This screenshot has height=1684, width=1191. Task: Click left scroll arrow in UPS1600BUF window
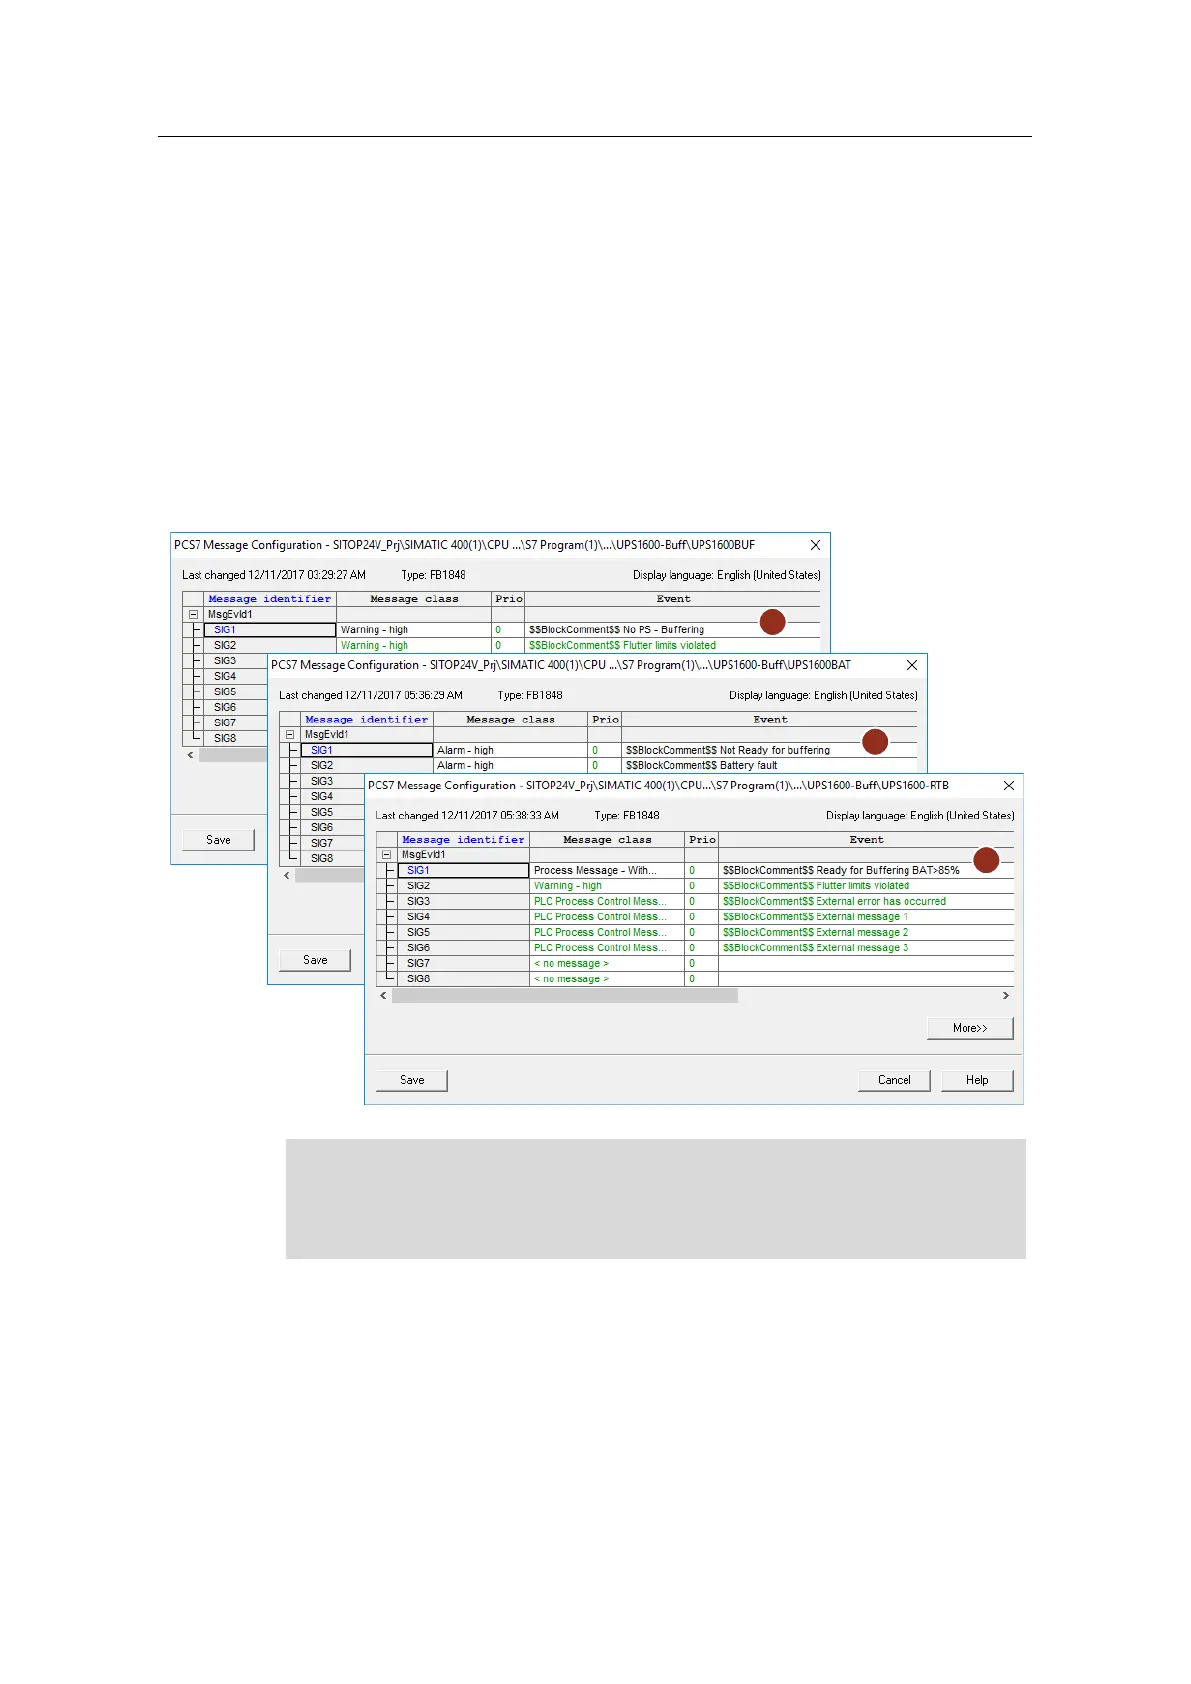point(190,755)
